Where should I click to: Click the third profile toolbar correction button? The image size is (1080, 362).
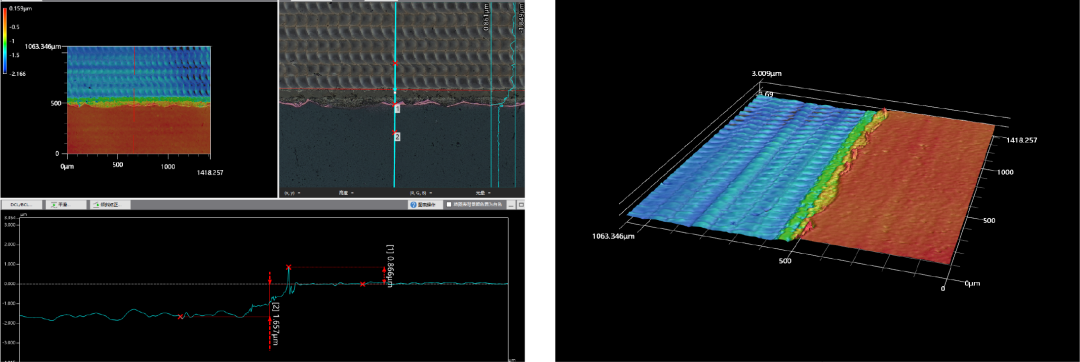coord(110,205)
